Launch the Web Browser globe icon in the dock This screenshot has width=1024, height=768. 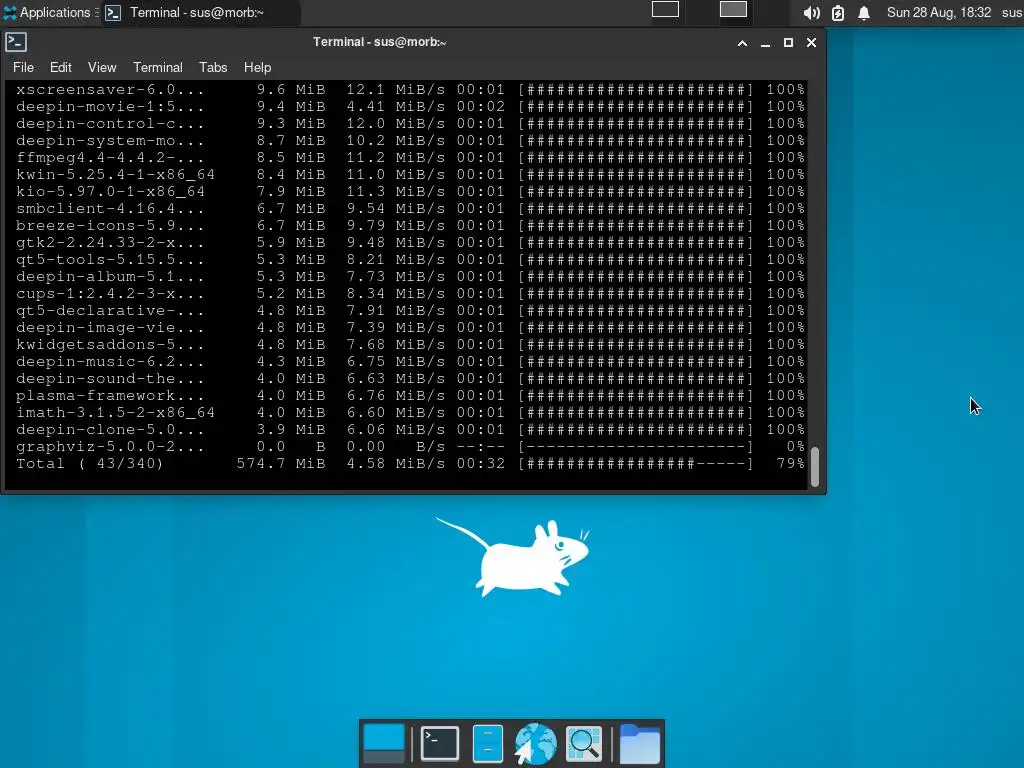(x=535, y=743)
